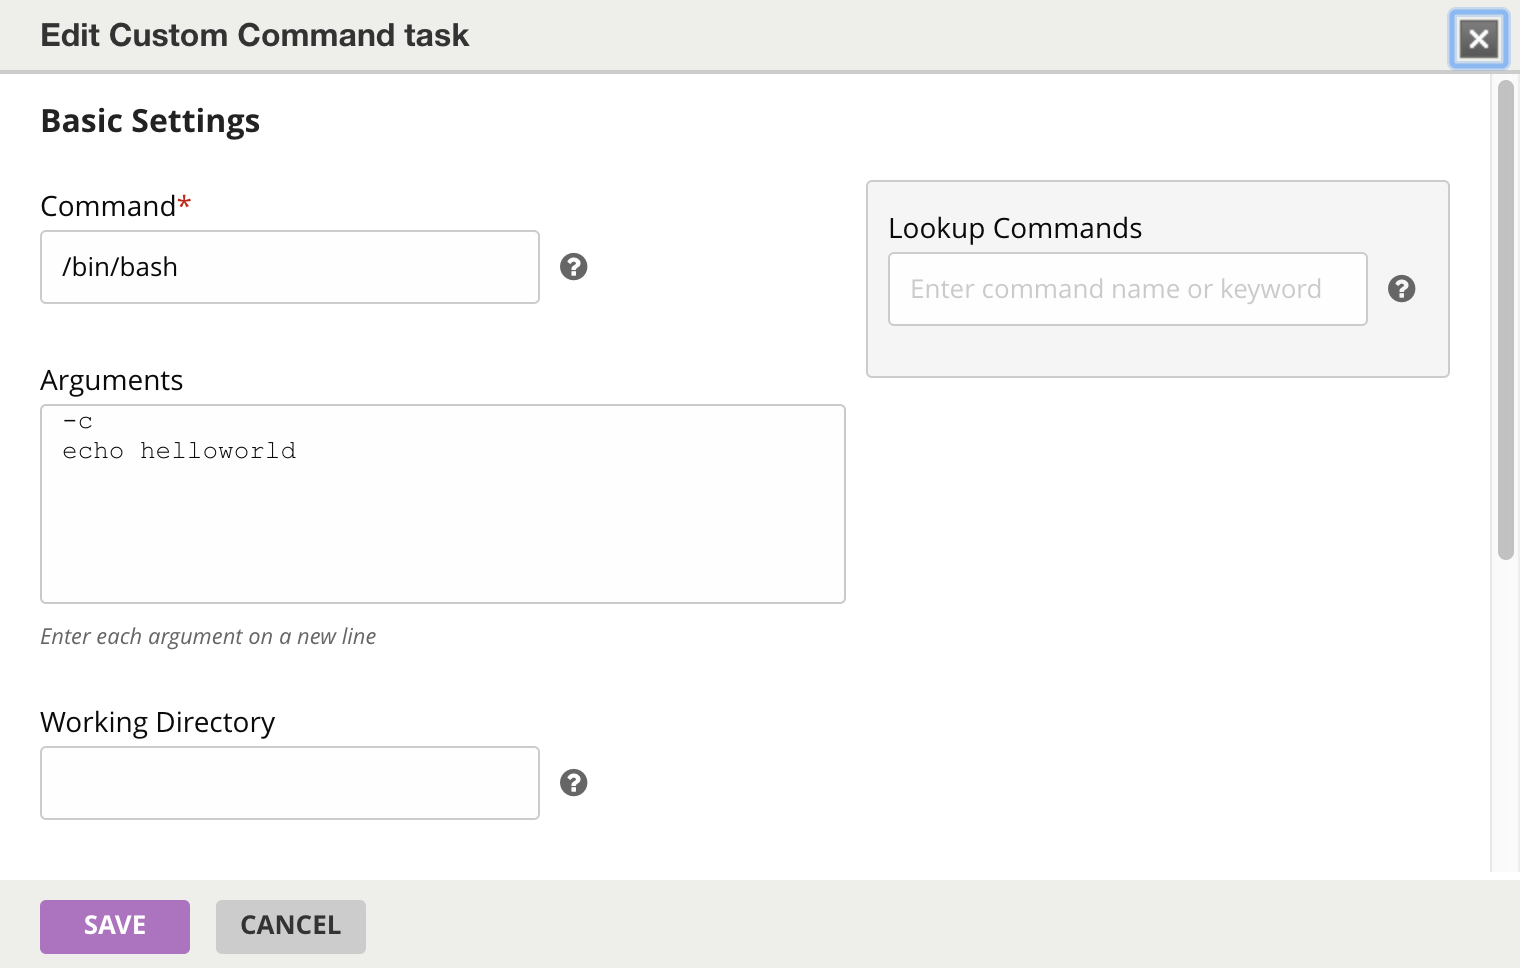Click the "Working Directory" label

158,722
